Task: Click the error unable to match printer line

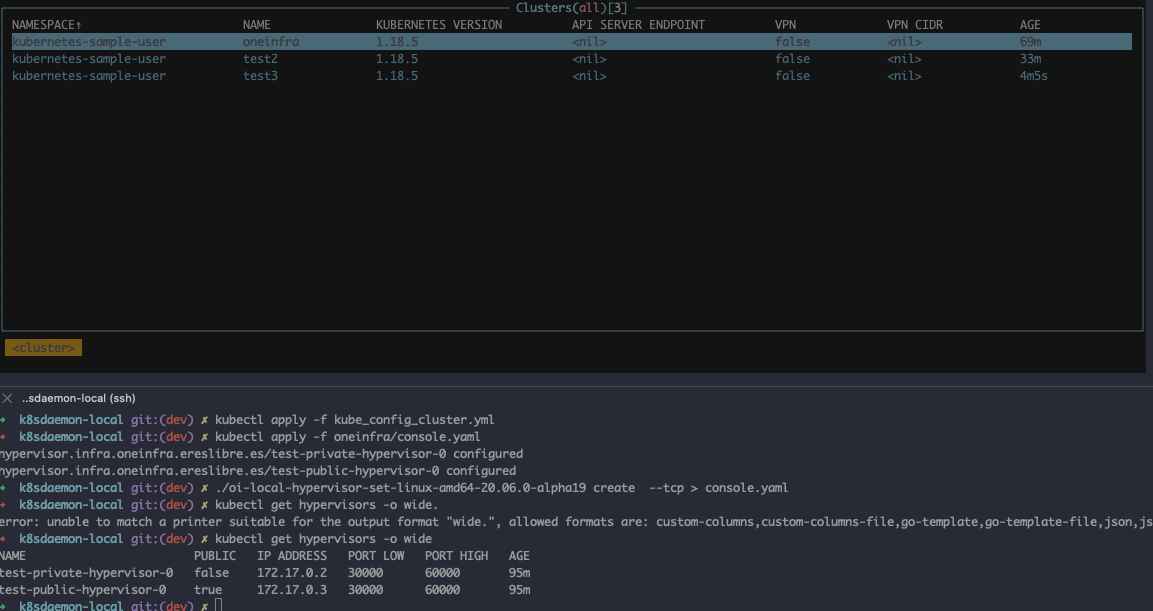Action: (x=576, y=522)
